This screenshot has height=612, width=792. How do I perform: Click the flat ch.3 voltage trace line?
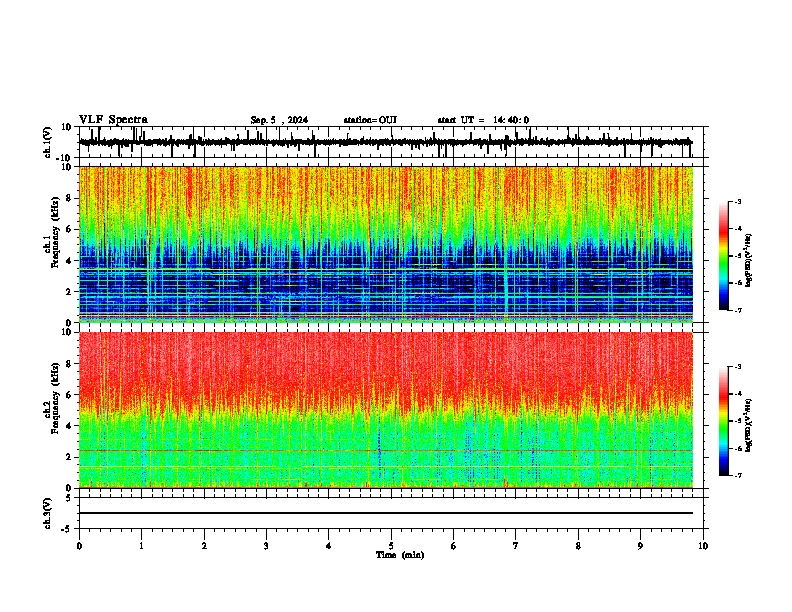tap(386, 513)
